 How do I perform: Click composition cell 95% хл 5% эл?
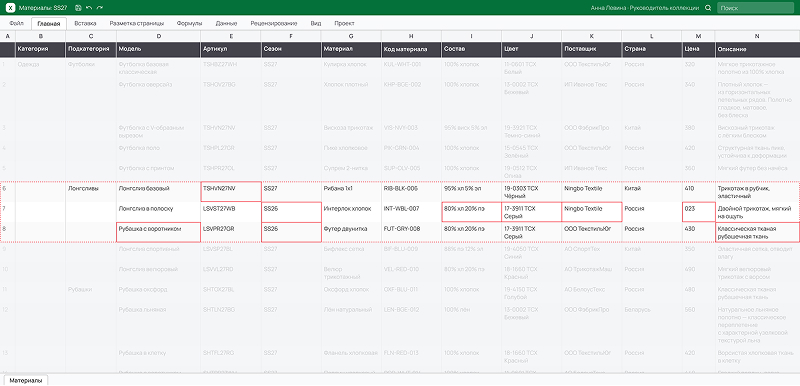(x=471, y=192)
